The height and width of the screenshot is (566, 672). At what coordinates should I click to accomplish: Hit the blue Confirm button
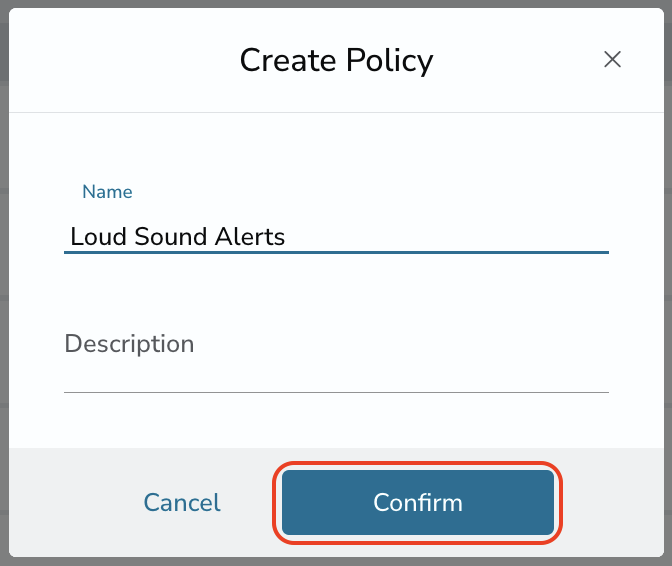tap(418, 503)
